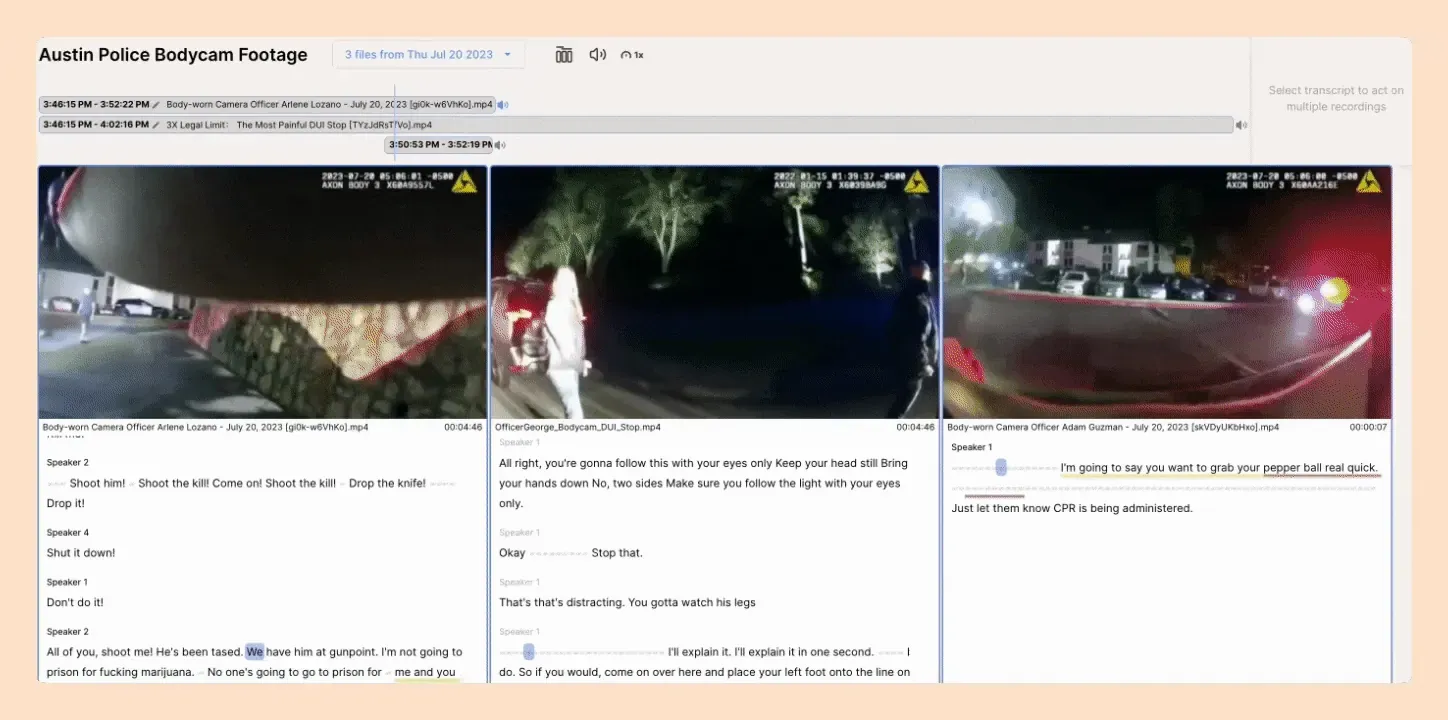Screen dimensions: 1448x720
Task: Click the Arlene Lozano bodycam video thumbnail
Action: [x=263, y=292]
